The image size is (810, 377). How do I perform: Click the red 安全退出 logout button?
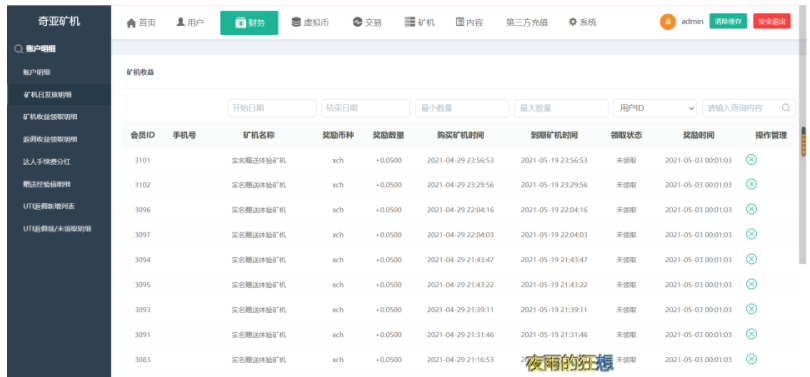[x=772, y=21]
